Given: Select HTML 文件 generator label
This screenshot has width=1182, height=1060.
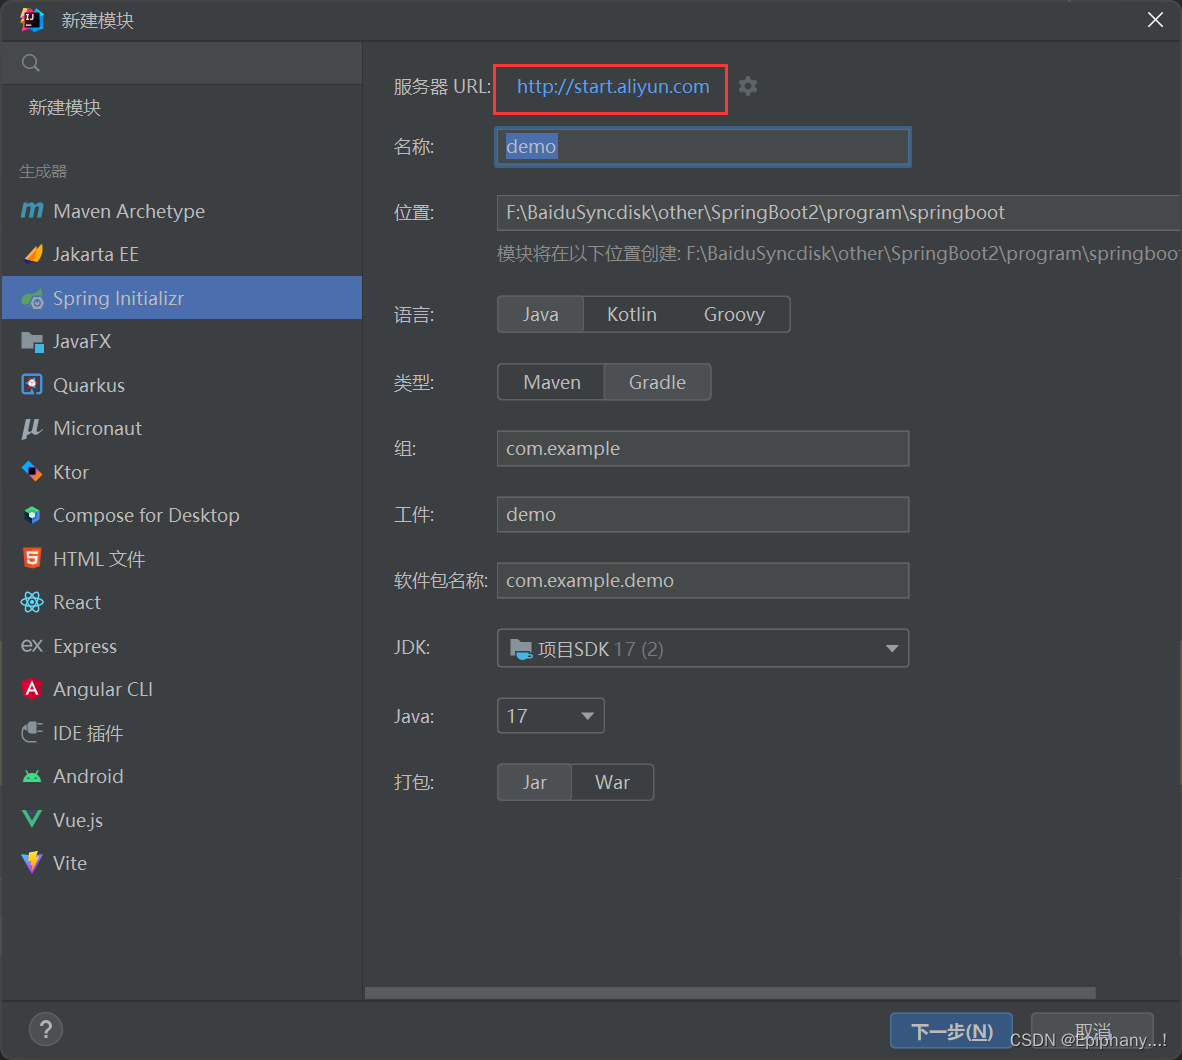Looking at the screenshot, I should 99,559.
